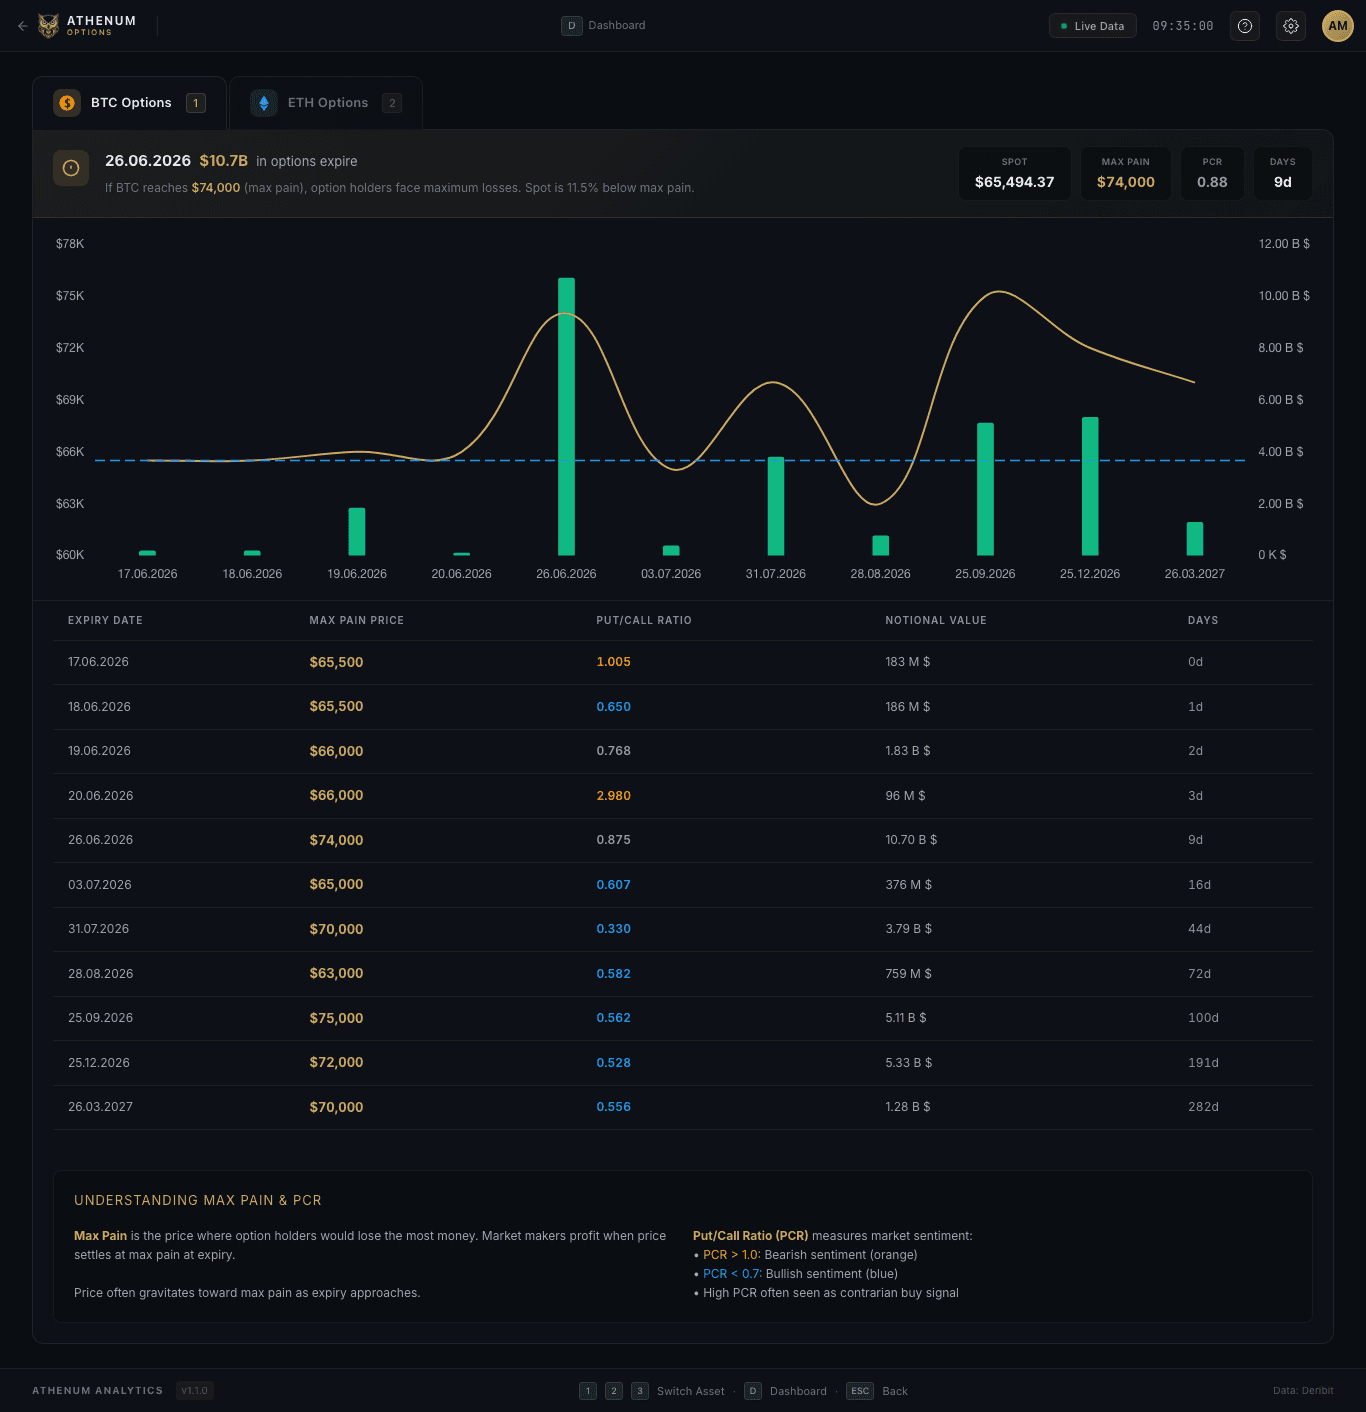Viewport: 1366px width, 1412px height.
Task: Click the $63,000 max pain price
Action: [336, 973]
